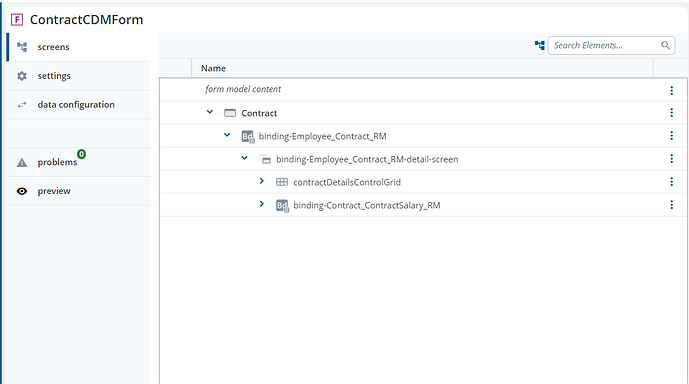Open the settings tab
This screenshot has height=384, width=689.
[x=79, y=76]
